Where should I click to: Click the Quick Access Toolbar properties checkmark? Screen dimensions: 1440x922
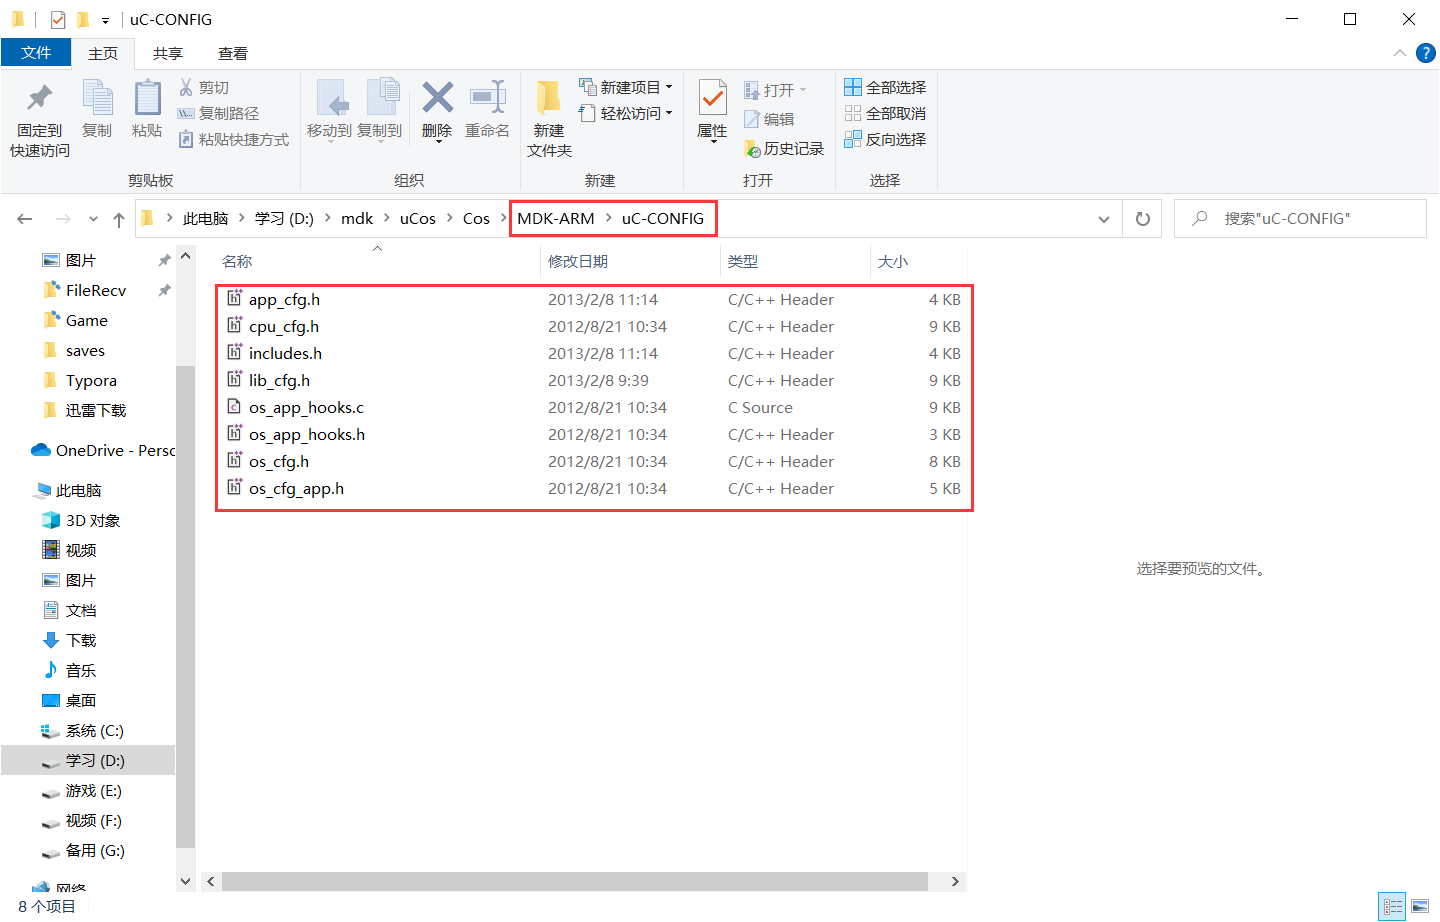click(x=57, y=19)
